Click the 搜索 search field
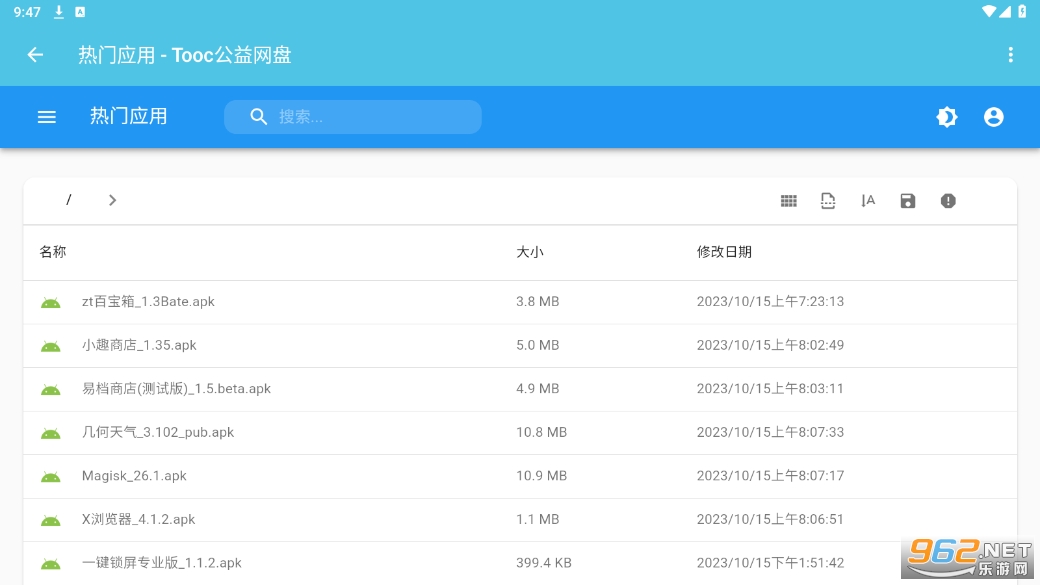The height and width of the screenshot is (585, 1040). 353,117
